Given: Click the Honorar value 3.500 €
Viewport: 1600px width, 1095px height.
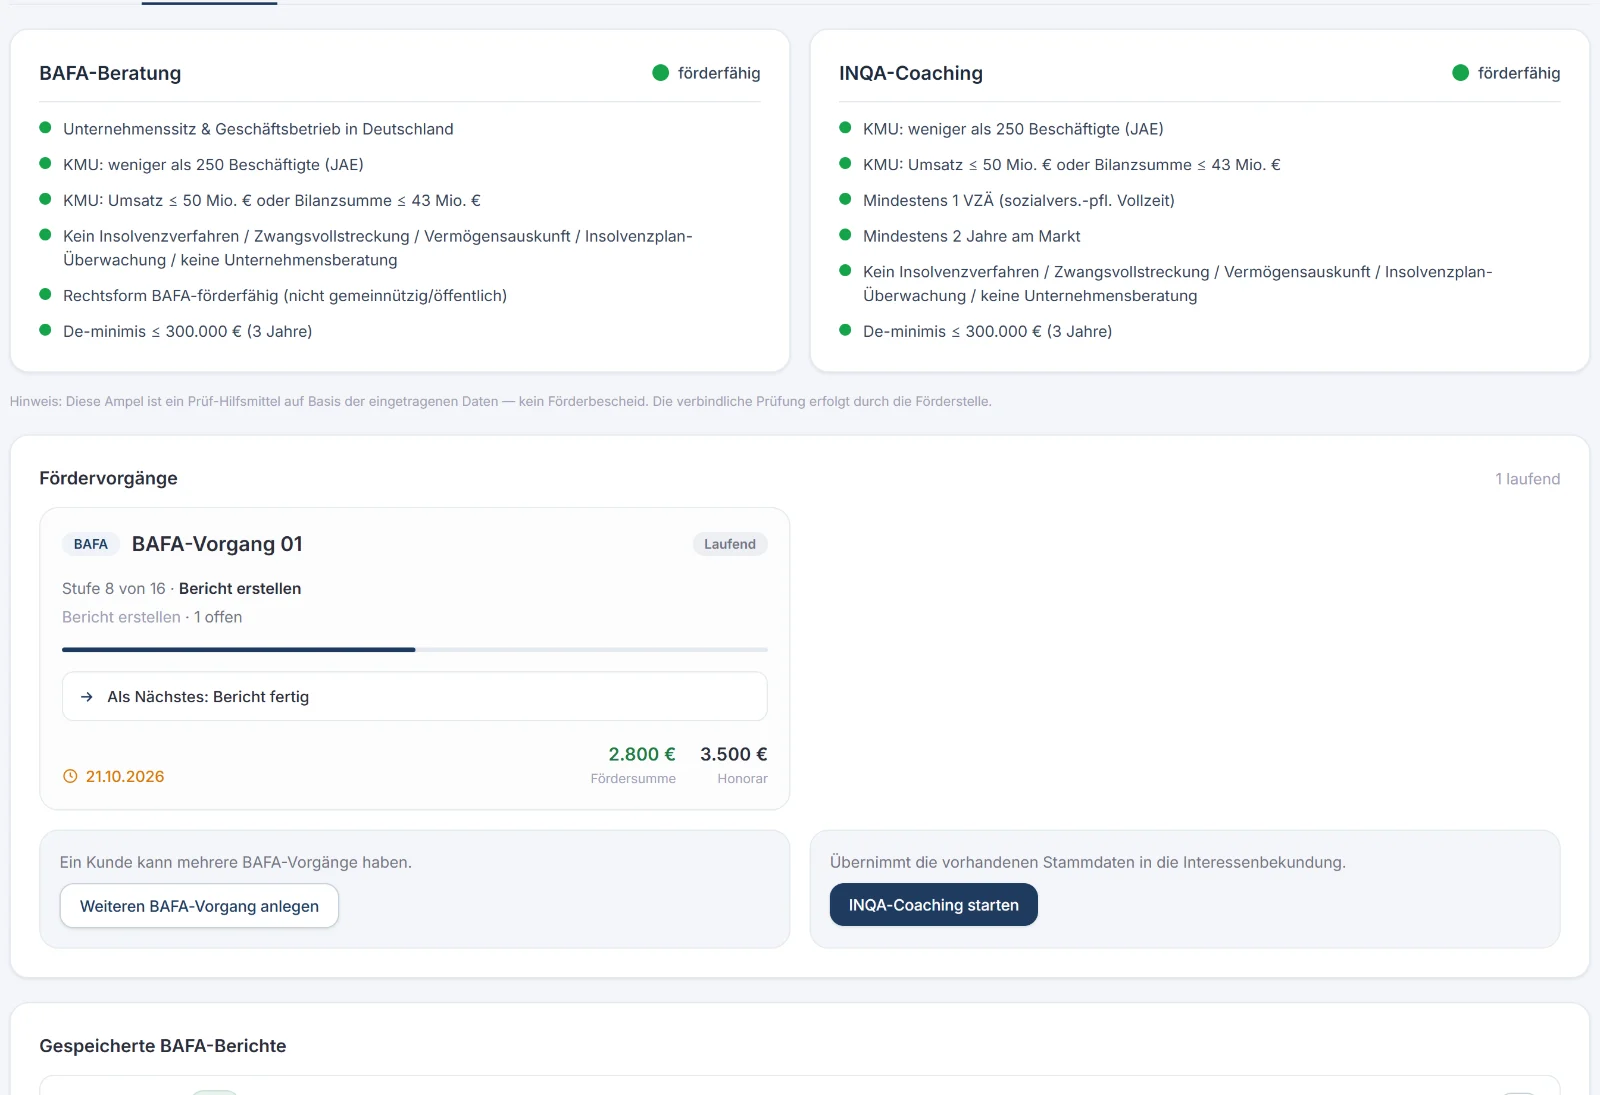Looking at the screenshot, I should (x=734, y=754).
